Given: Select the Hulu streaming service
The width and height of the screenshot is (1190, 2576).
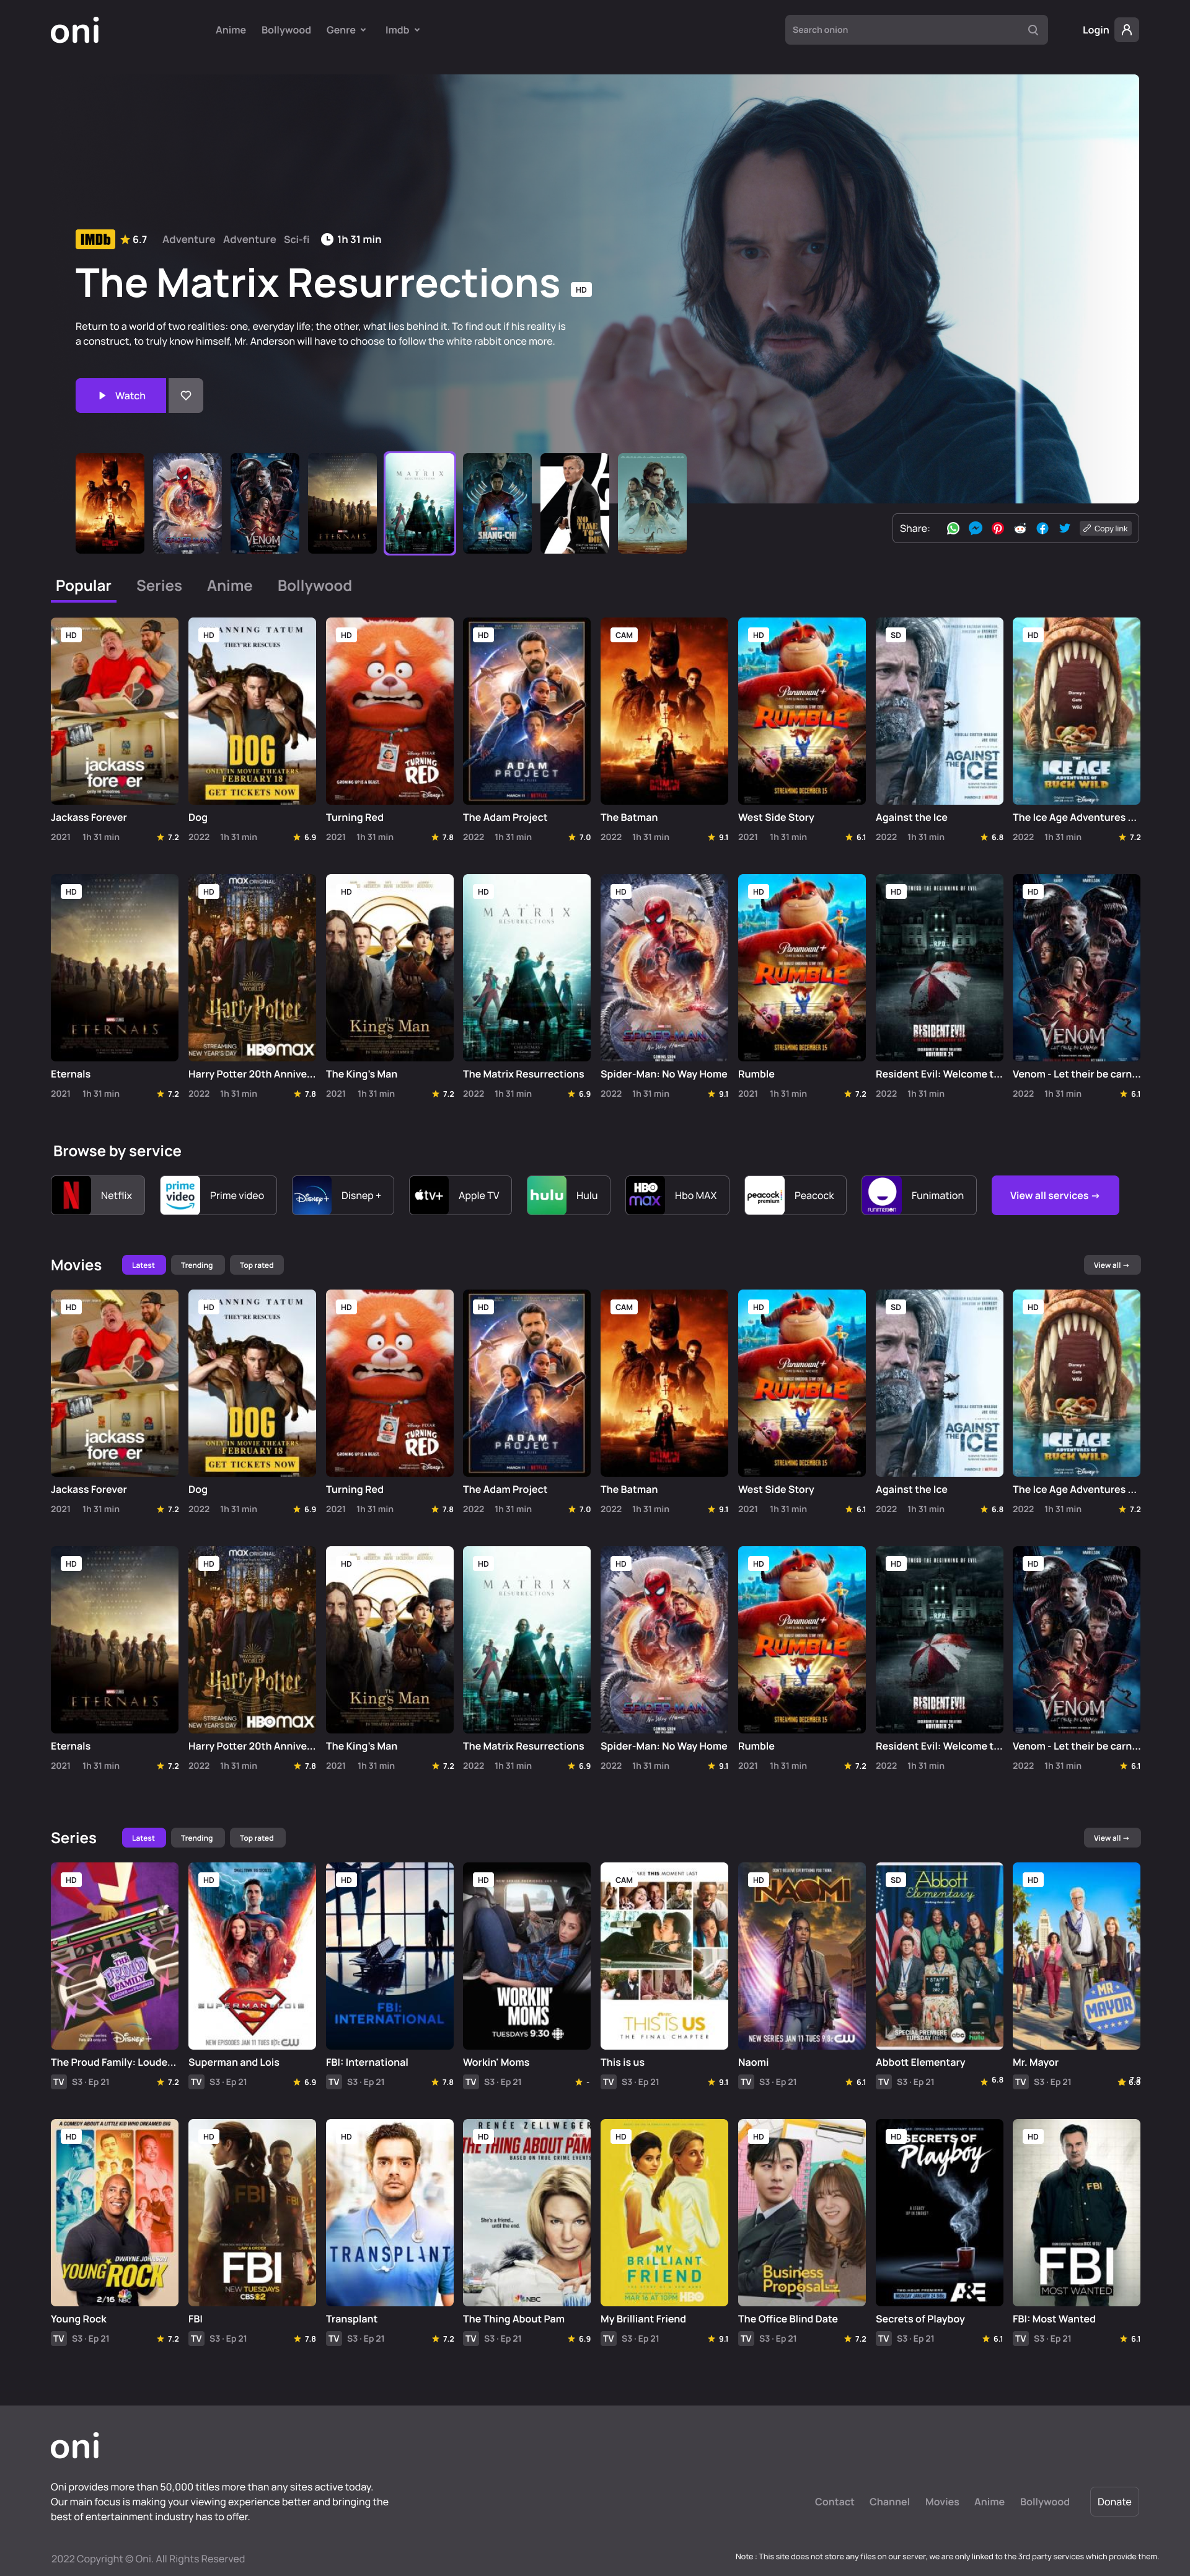Looking at the screenshot, I should pyautogui.click(x=567, y=1195).
